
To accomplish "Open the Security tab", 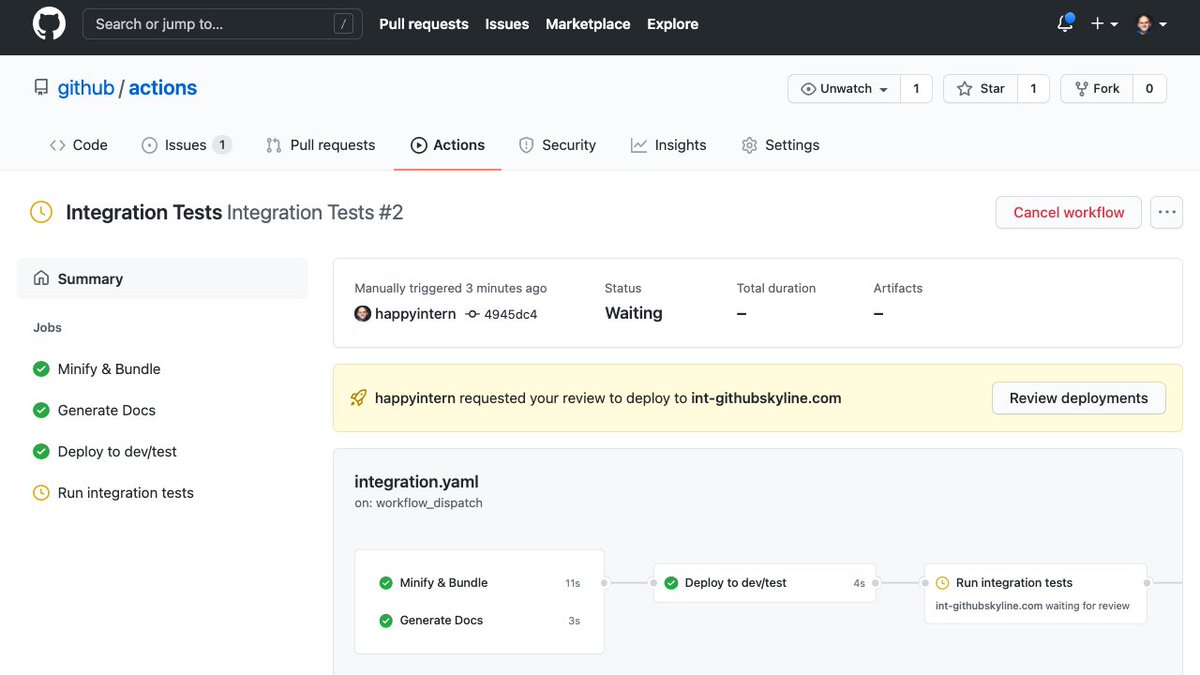I will coord(557,145).
